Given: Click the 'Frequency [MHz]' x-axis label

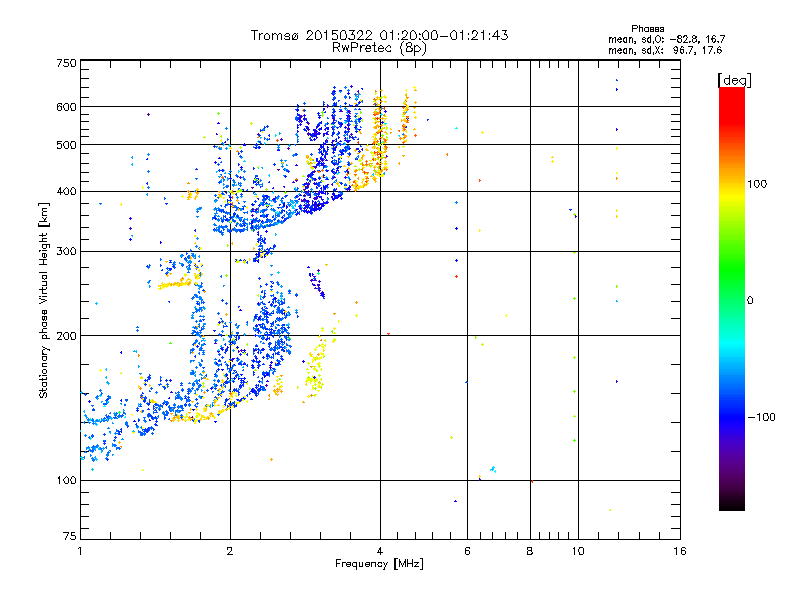Looking at the screenshot, I should click(x=379, y=564).
